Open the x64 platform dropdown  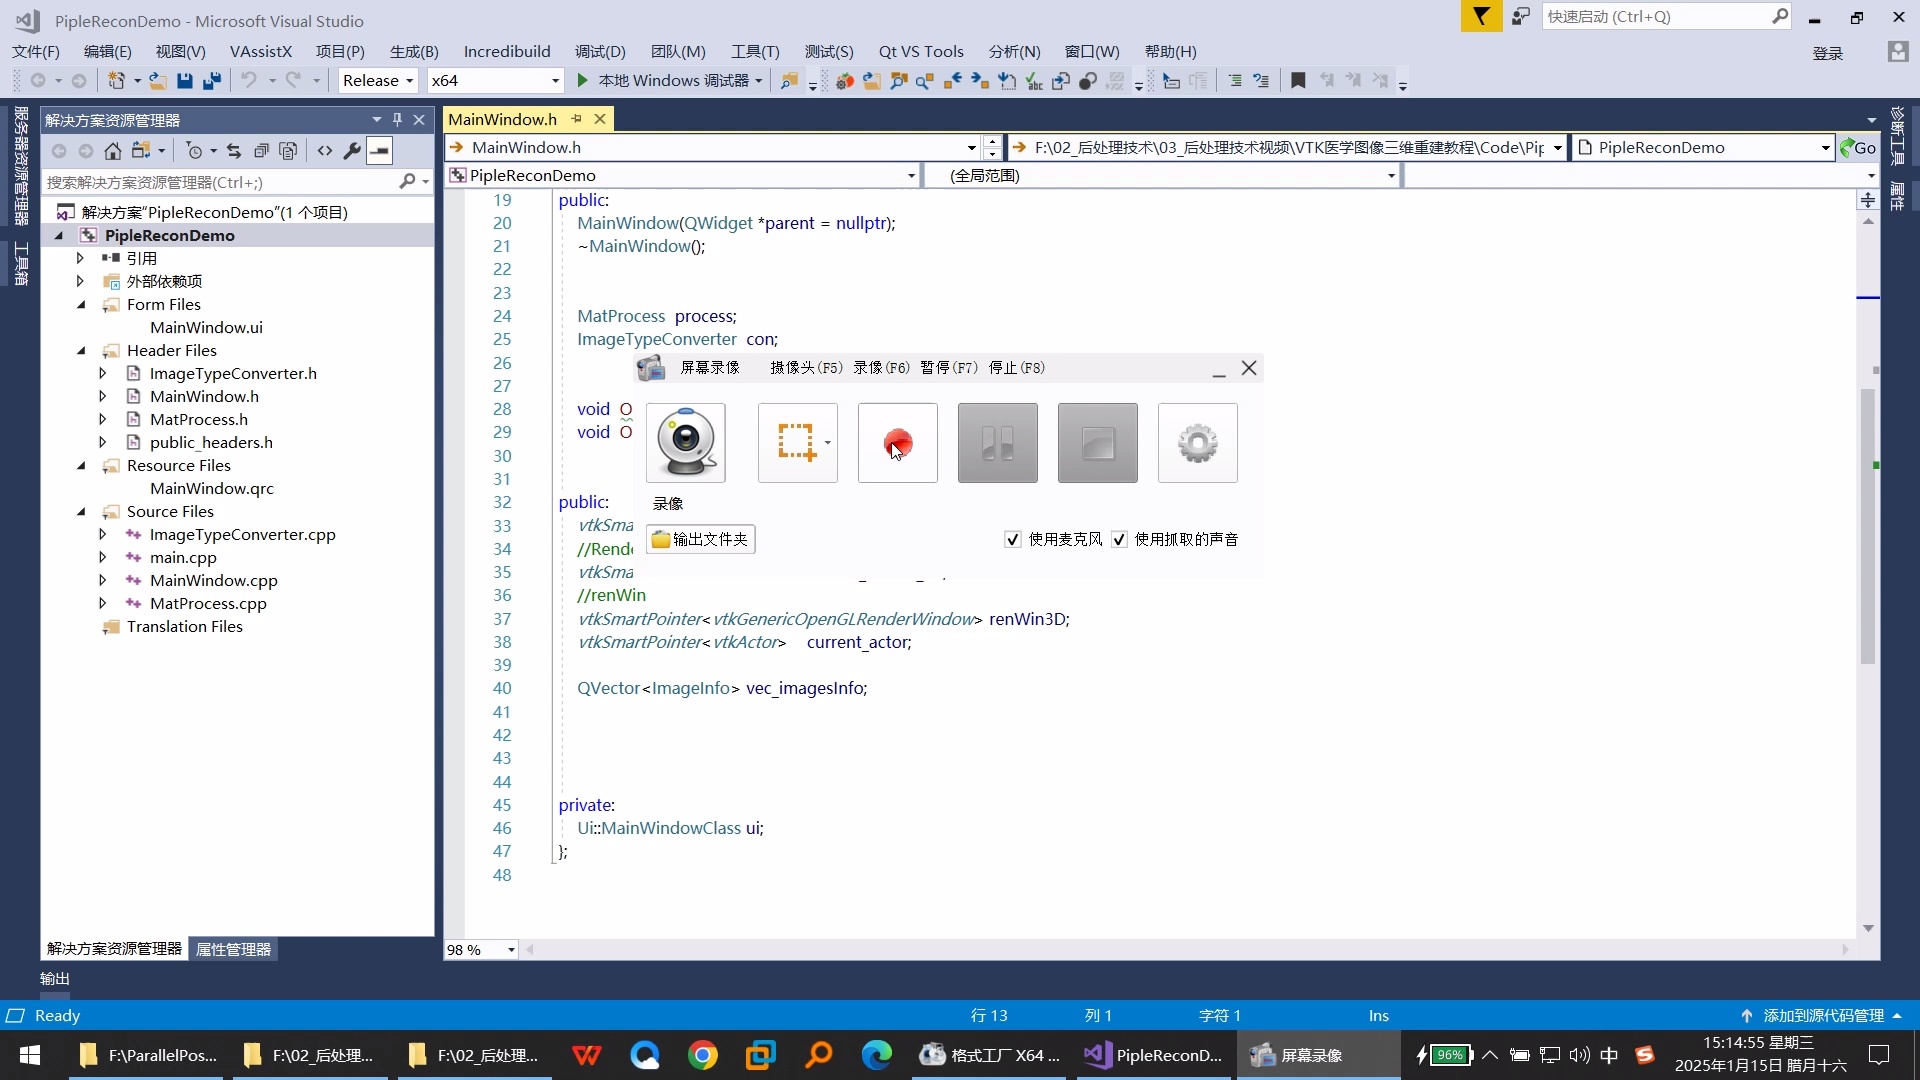coord(495,81)
